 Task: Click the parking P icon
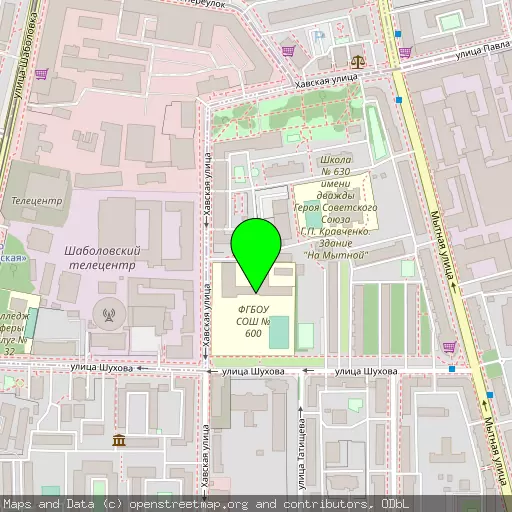319,36
